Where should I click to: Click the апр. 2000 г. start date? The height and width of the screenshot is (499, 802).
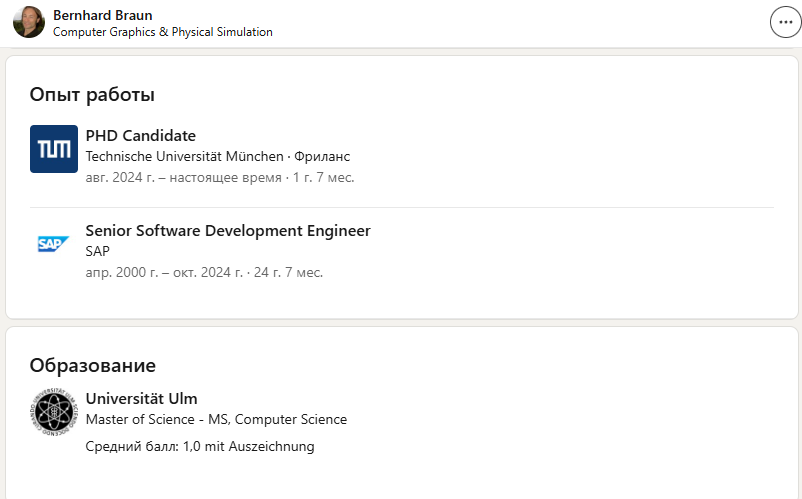point(127,272)
